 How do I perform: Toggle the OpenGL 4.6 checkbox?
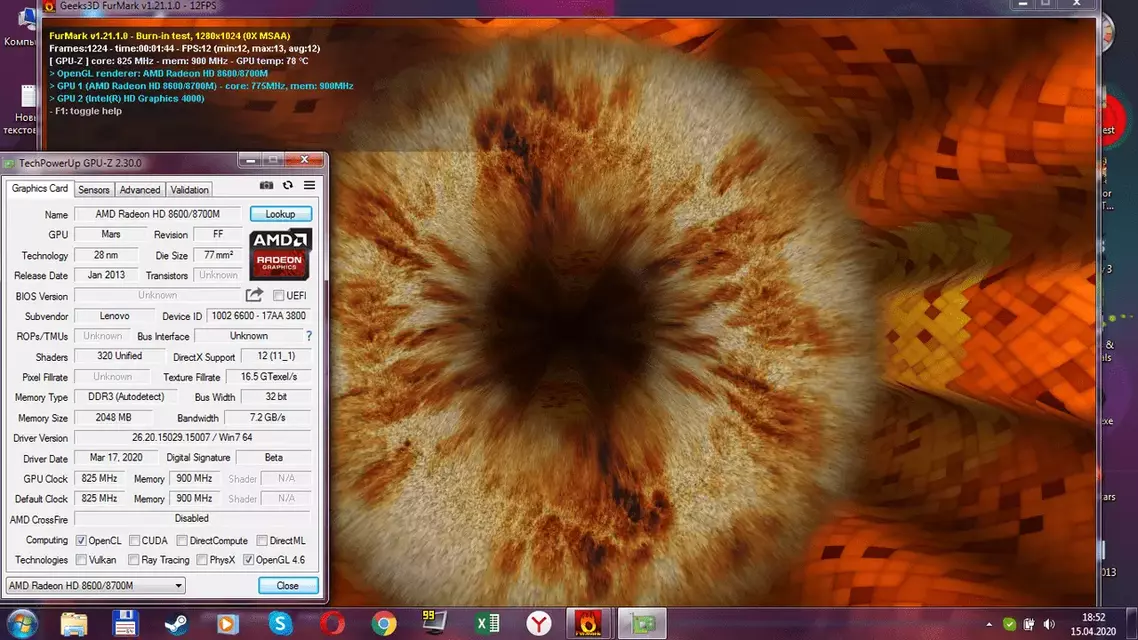coord(248,560)
